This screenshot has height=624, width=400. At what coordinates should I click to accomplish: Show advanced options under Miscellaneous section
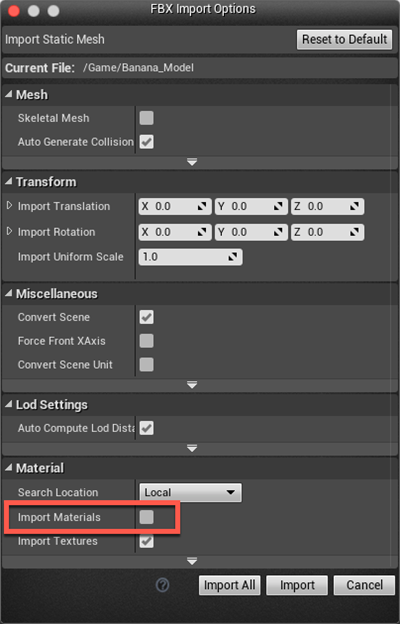point(192,385)
